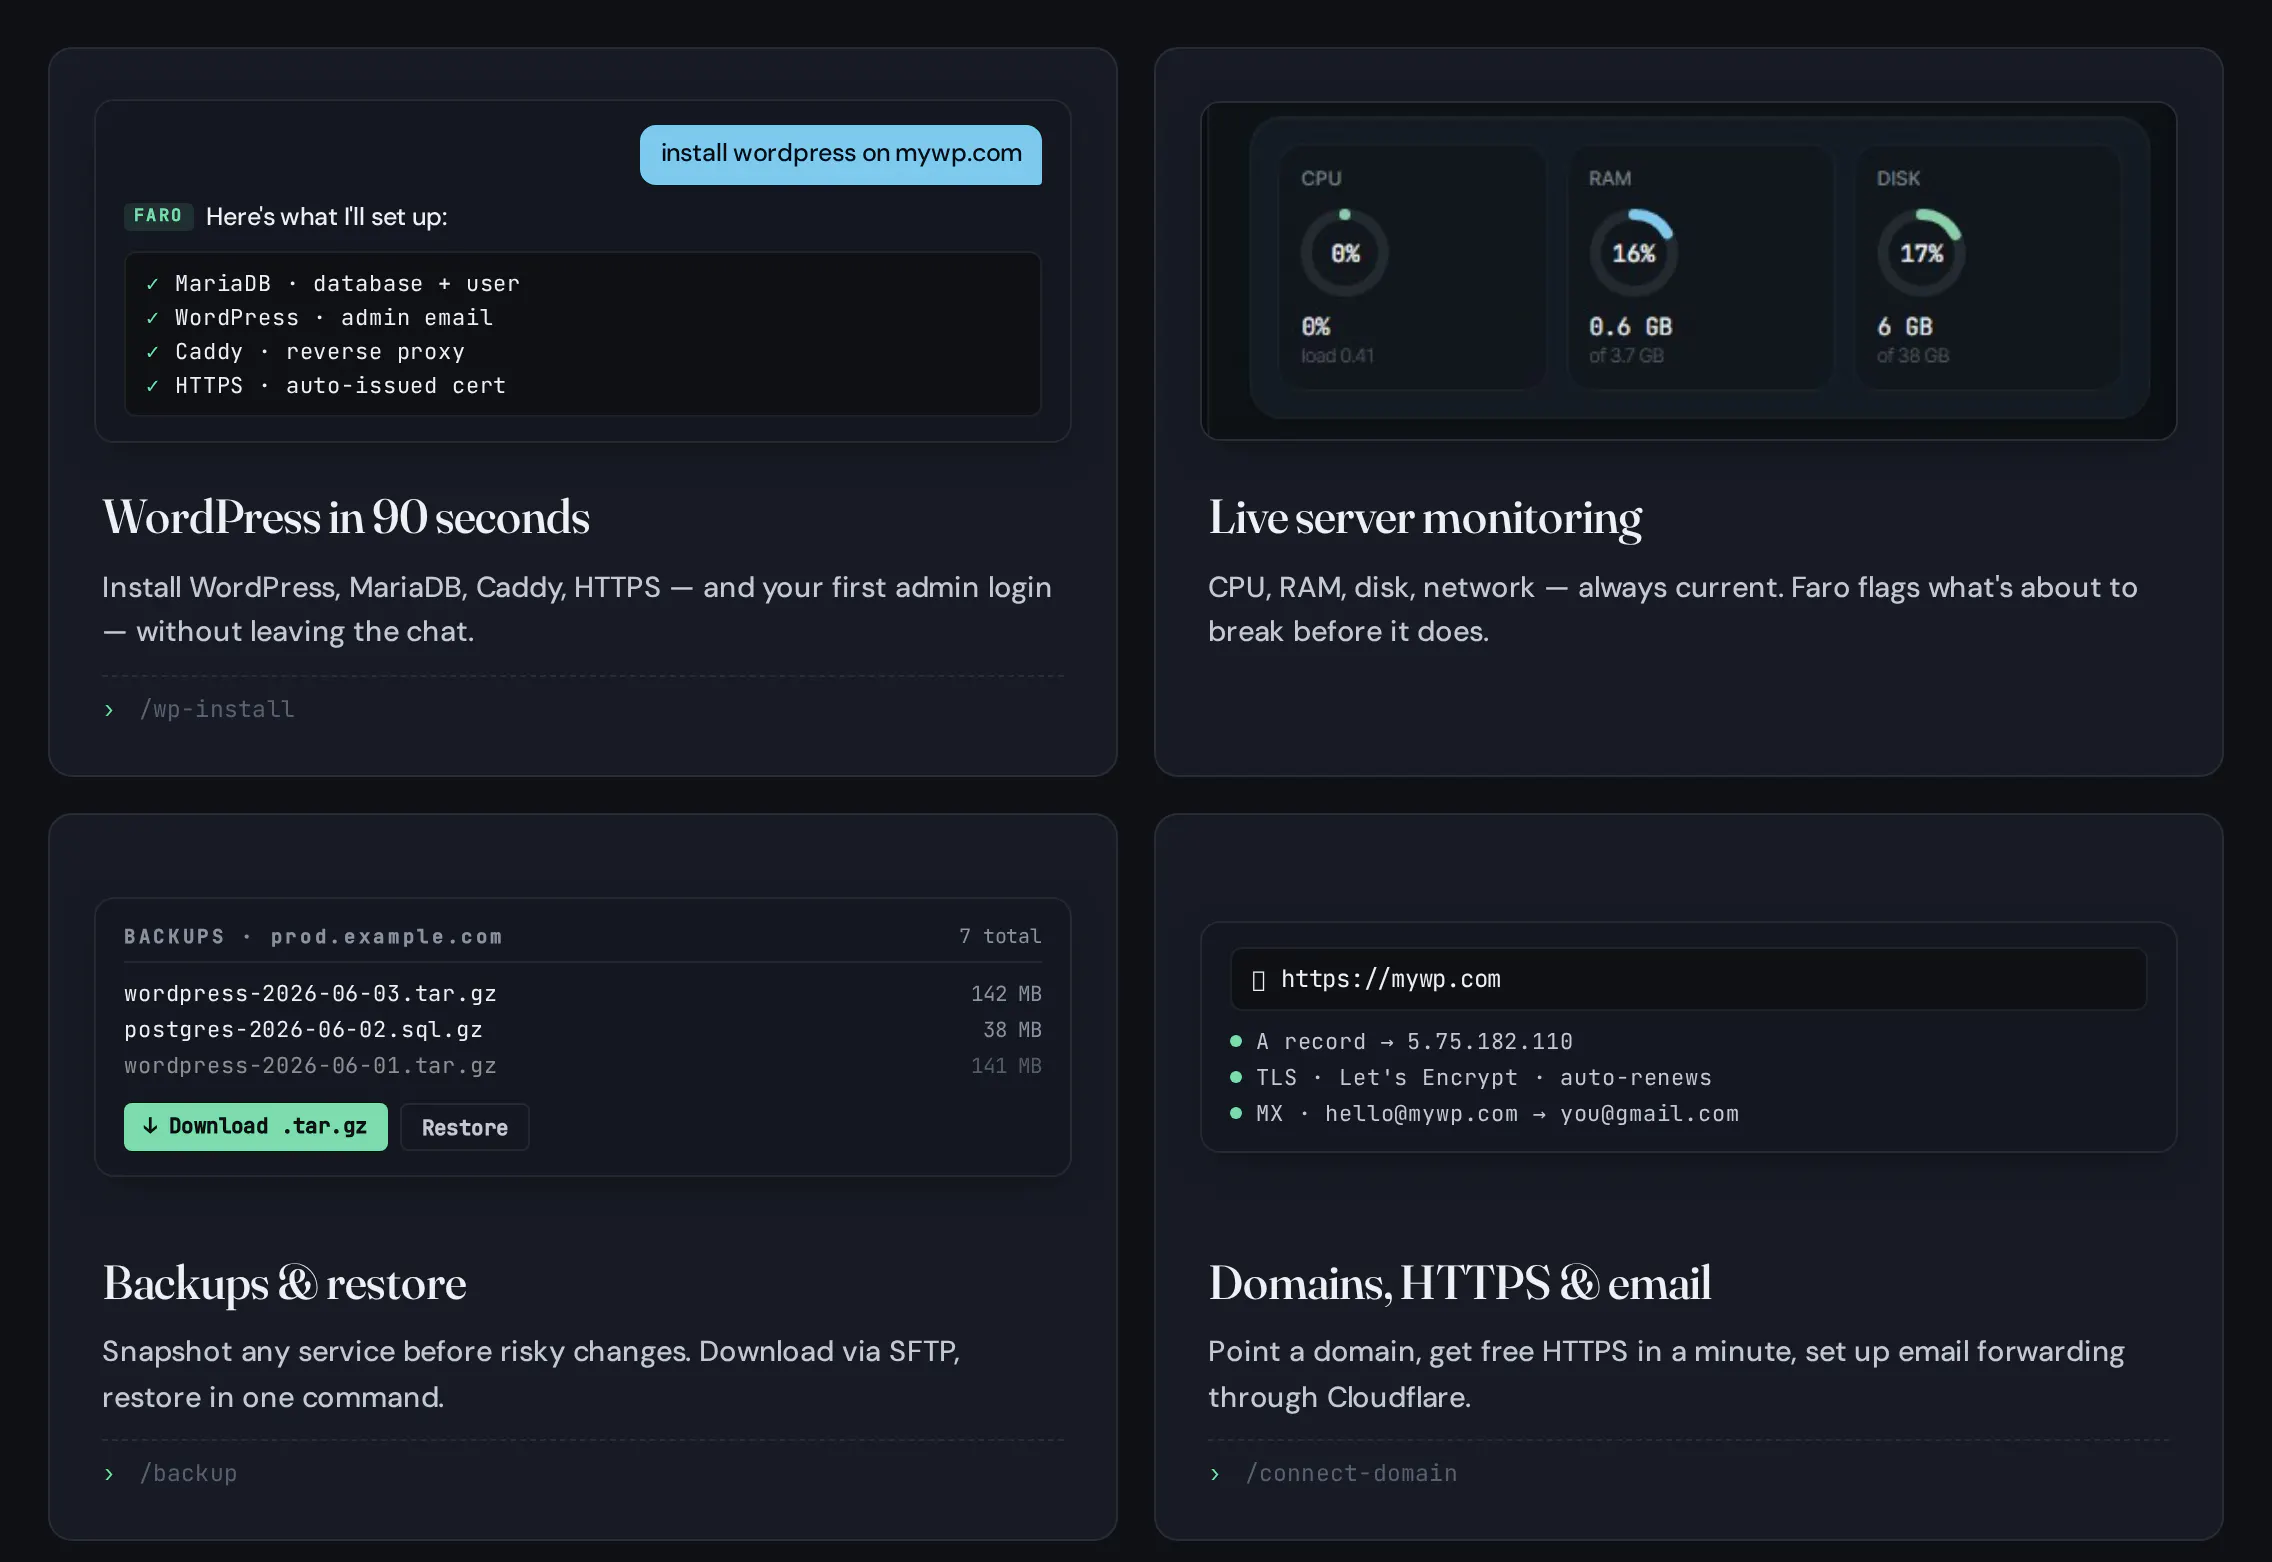Select the wordpress-2026-06-03.tar.gz backup row

coord(583,993)
